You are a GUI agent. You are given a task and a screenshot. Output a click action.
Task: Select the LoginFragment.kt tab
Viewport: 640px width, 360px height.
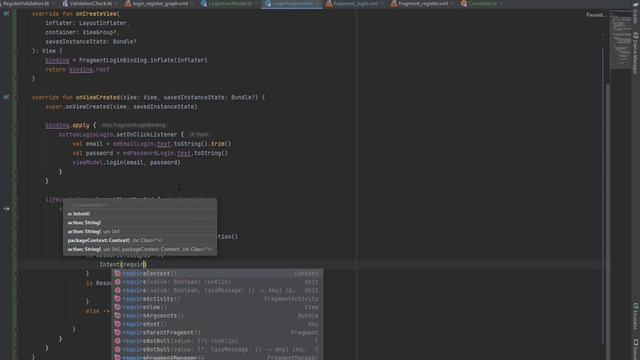(293, 4)
